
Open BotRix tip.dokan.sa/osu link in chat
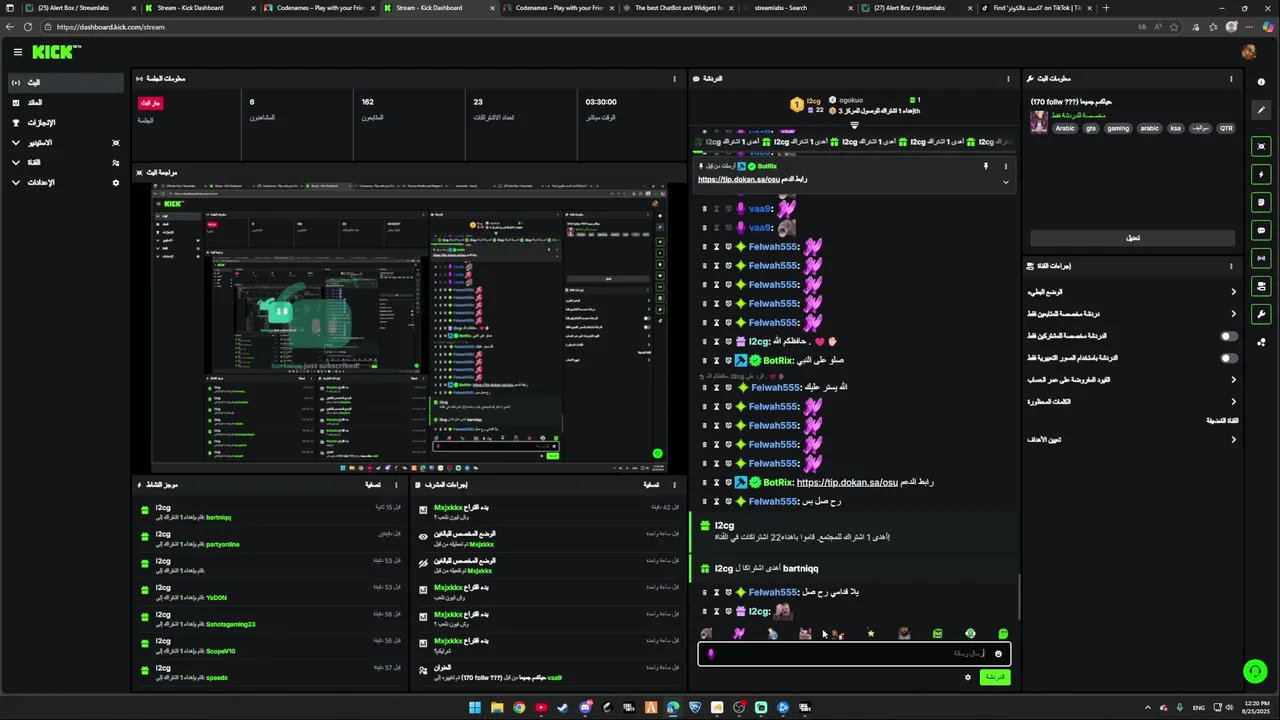click(847, 482)
